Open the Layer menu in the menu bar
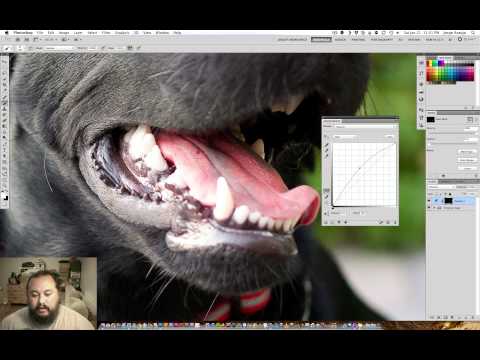 pyautogui.click(x=78, y=33)
